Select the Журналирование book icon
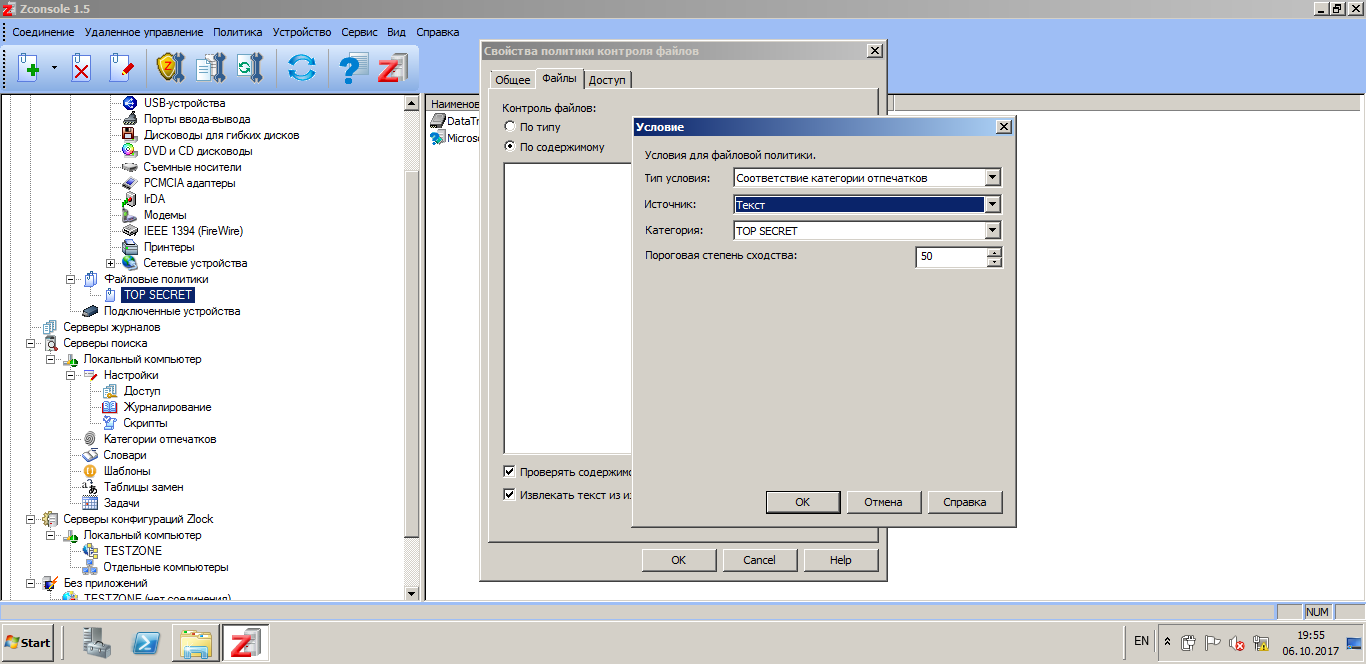 tap(110, 407)
